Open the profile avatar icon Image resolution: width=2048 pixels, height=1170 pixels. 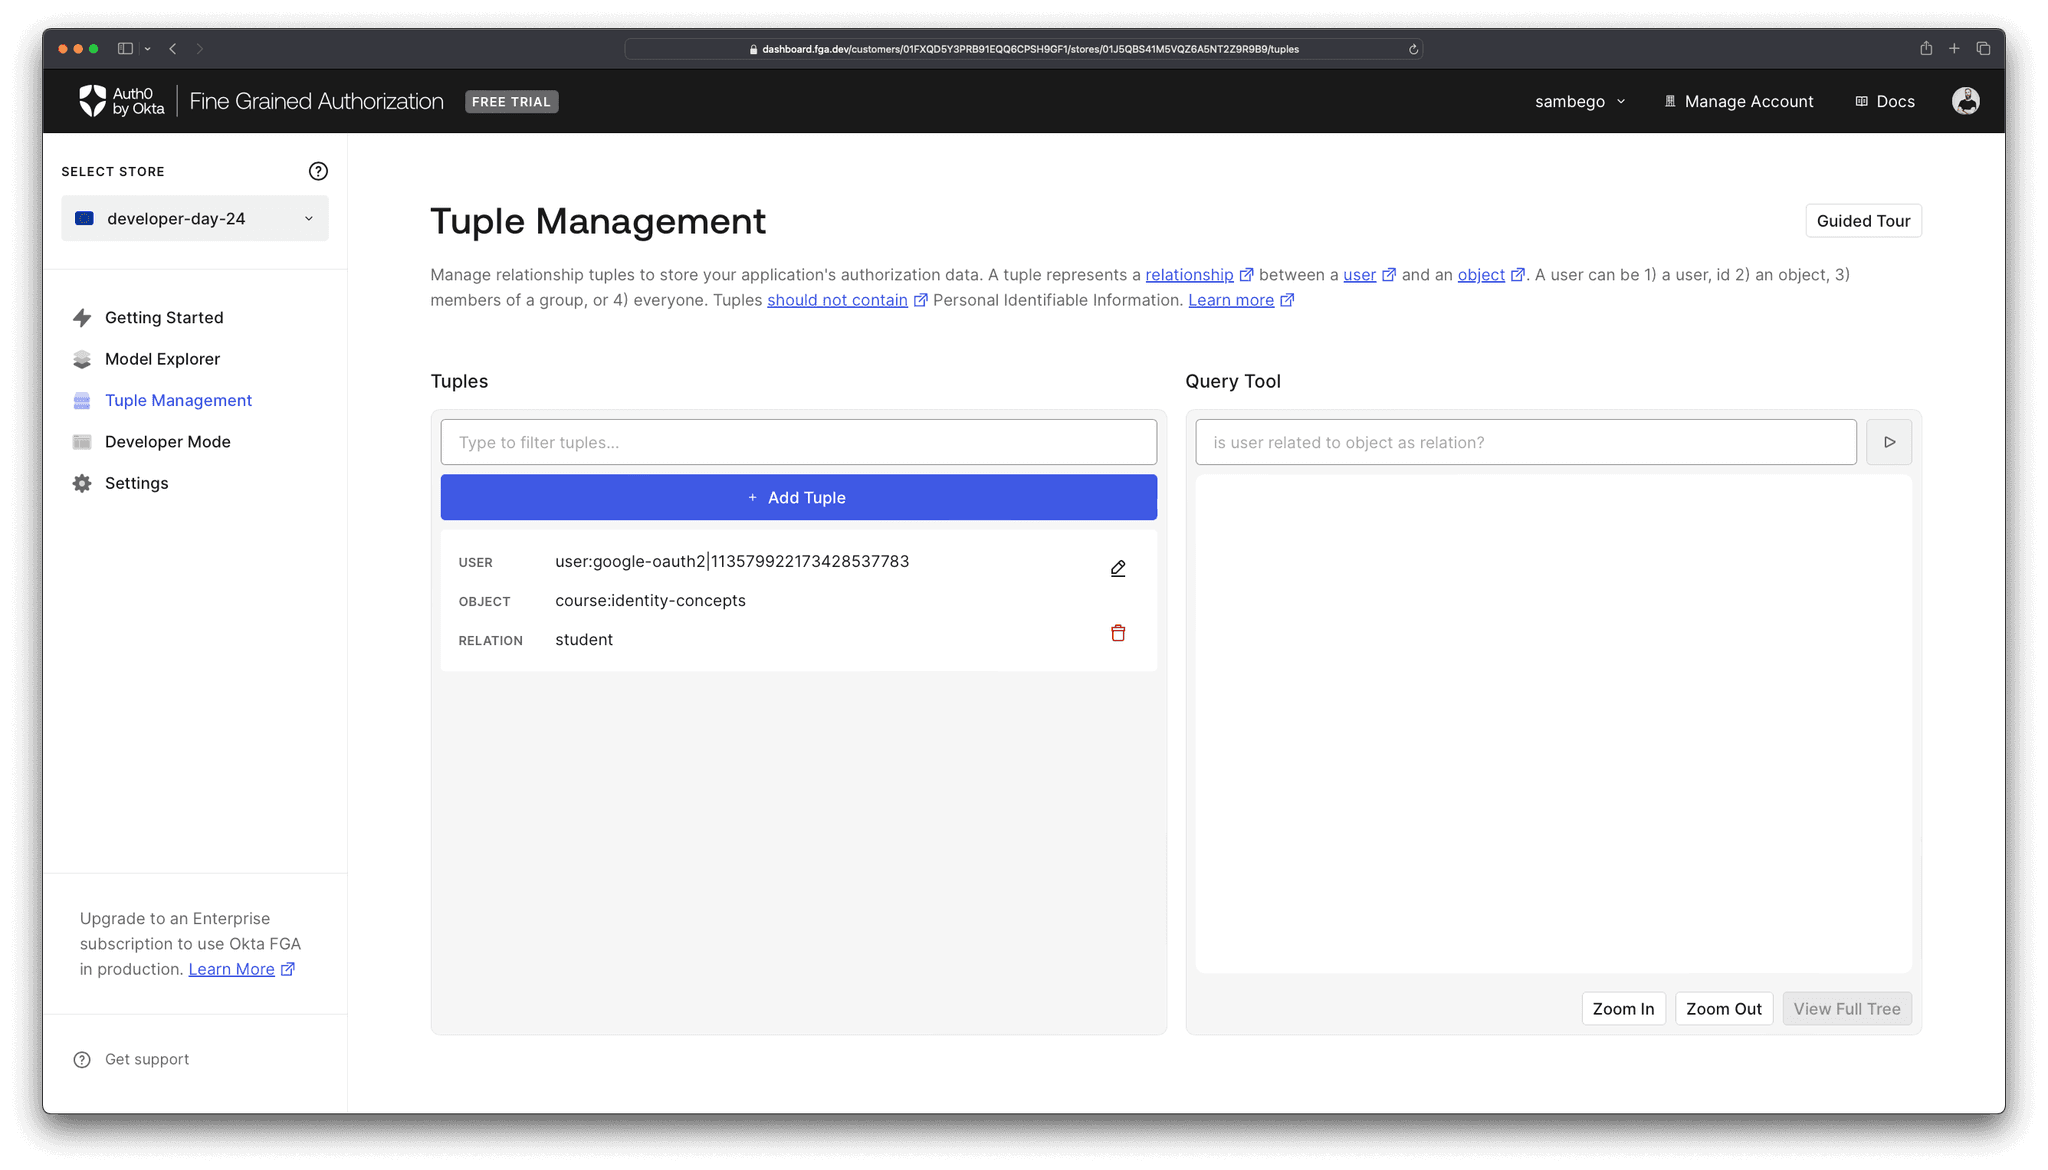tap(1966, 100)
